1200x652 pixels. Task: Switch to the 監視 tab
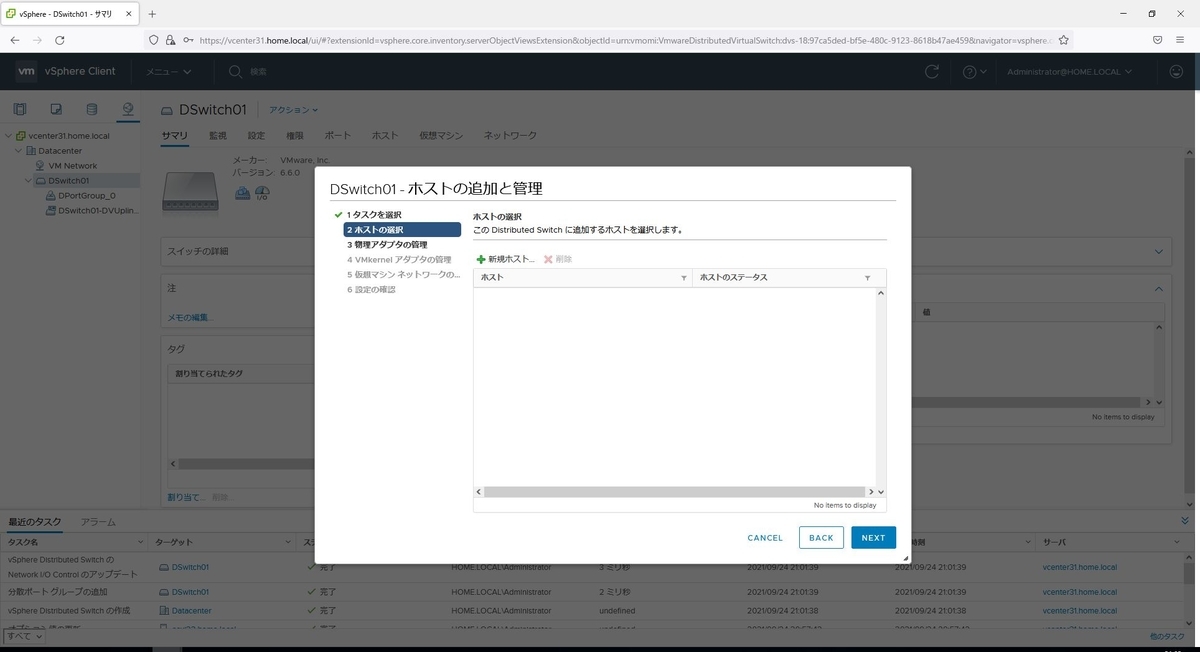(218, 135)
